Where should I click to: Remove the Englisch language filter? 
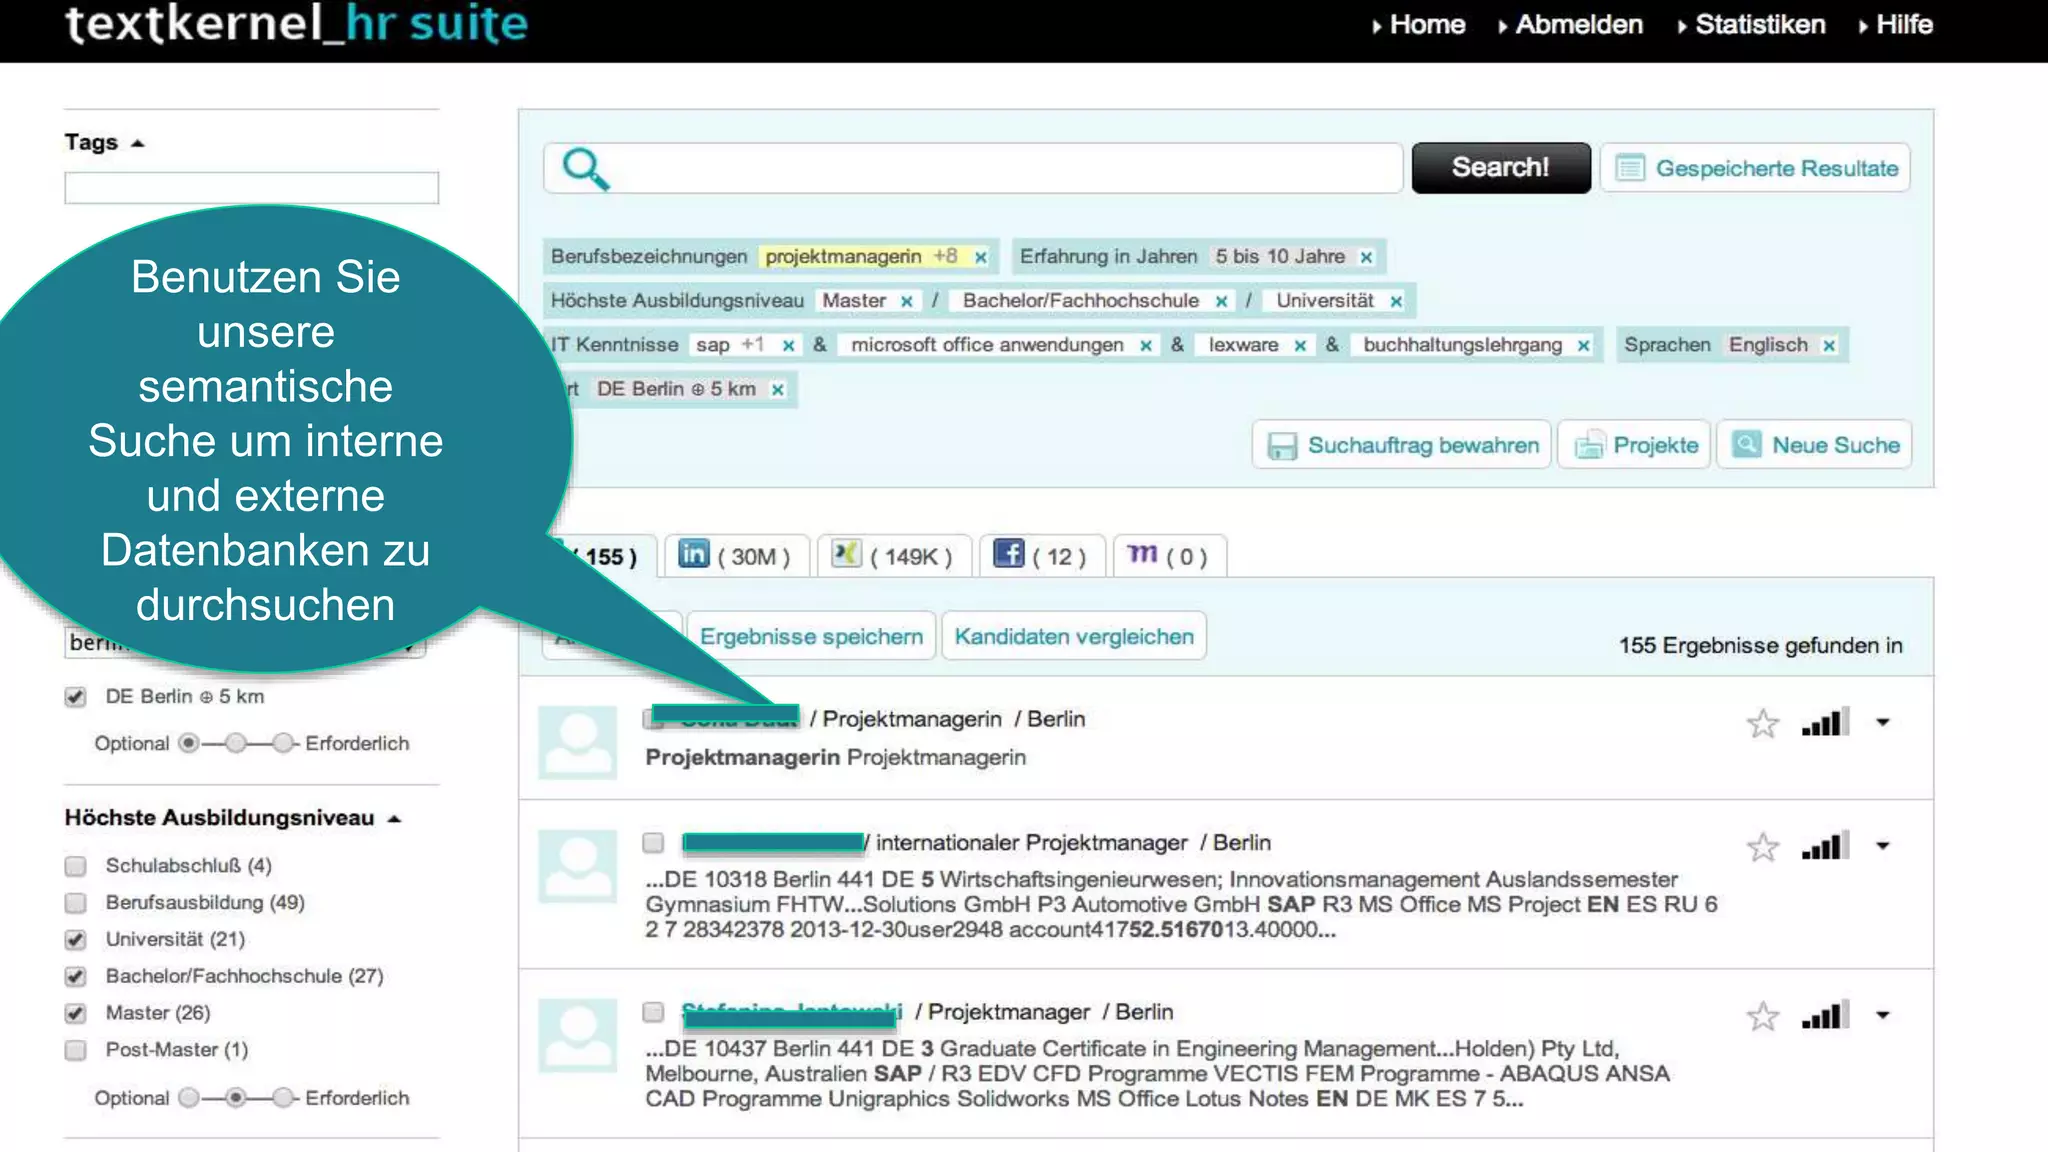click(x=1829, y=346)
